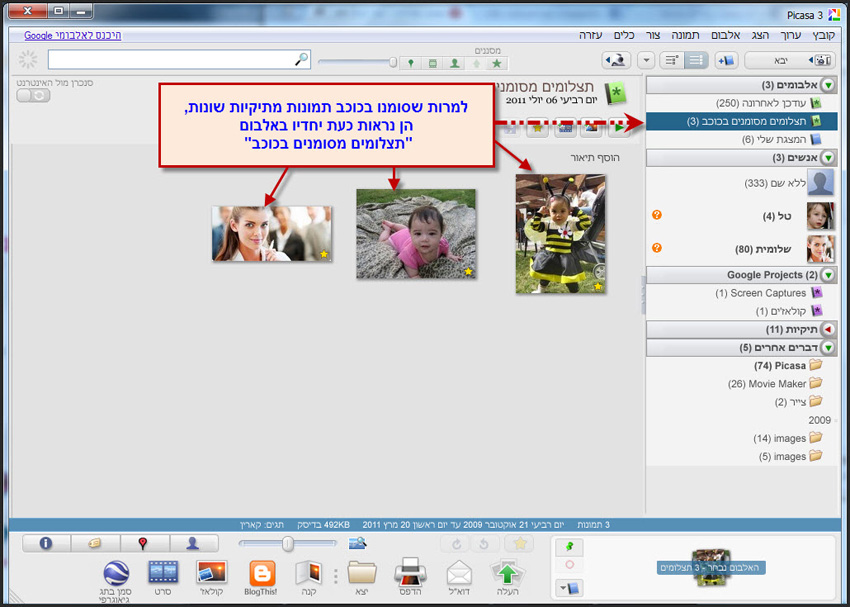Click the Geotag Google Earth icon

point(116,573)
